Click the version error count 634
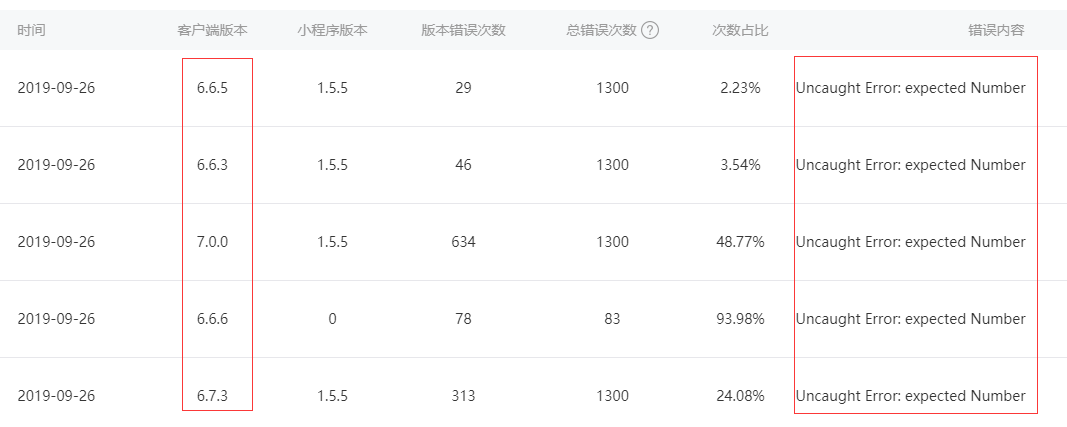Screen dimensions: 1067x427 pyautogui.click(x=463, y=242)
